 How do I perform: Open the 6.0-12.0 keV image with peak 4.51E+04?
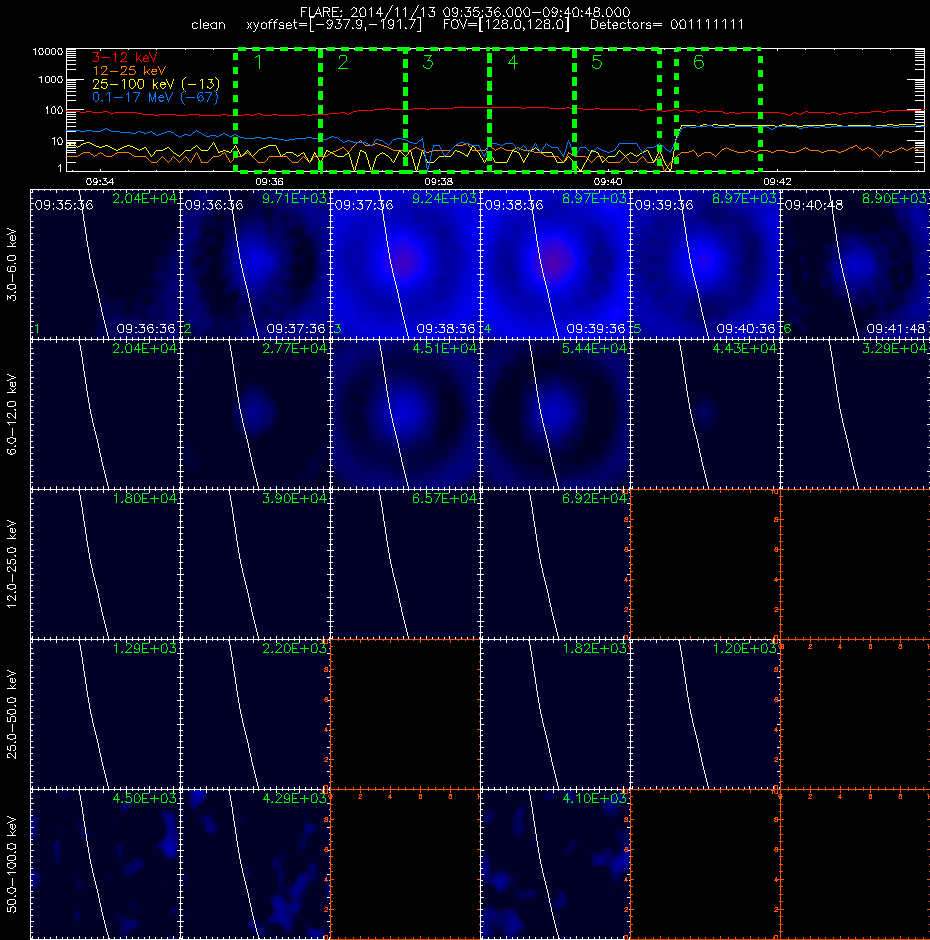405,414
